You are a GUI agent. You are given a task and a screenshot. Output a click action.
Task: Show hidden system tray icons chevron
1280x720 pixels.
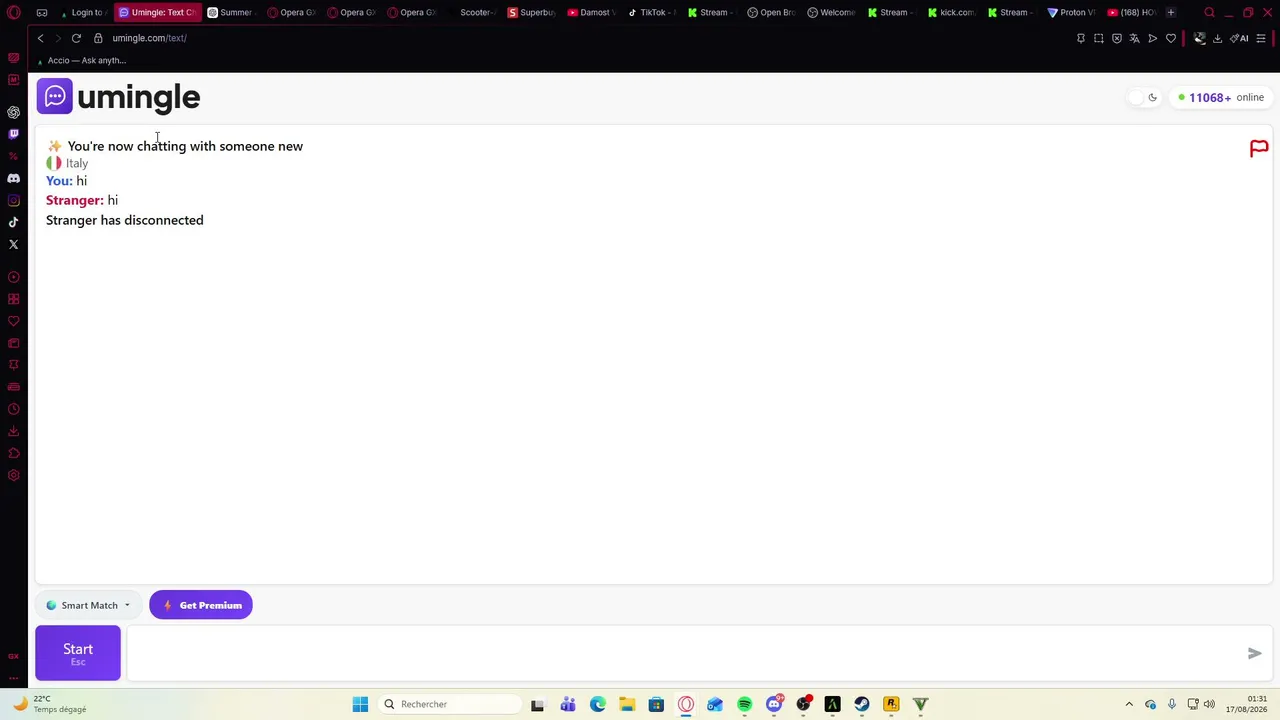pyautogui.click(x=1129, y=704)
